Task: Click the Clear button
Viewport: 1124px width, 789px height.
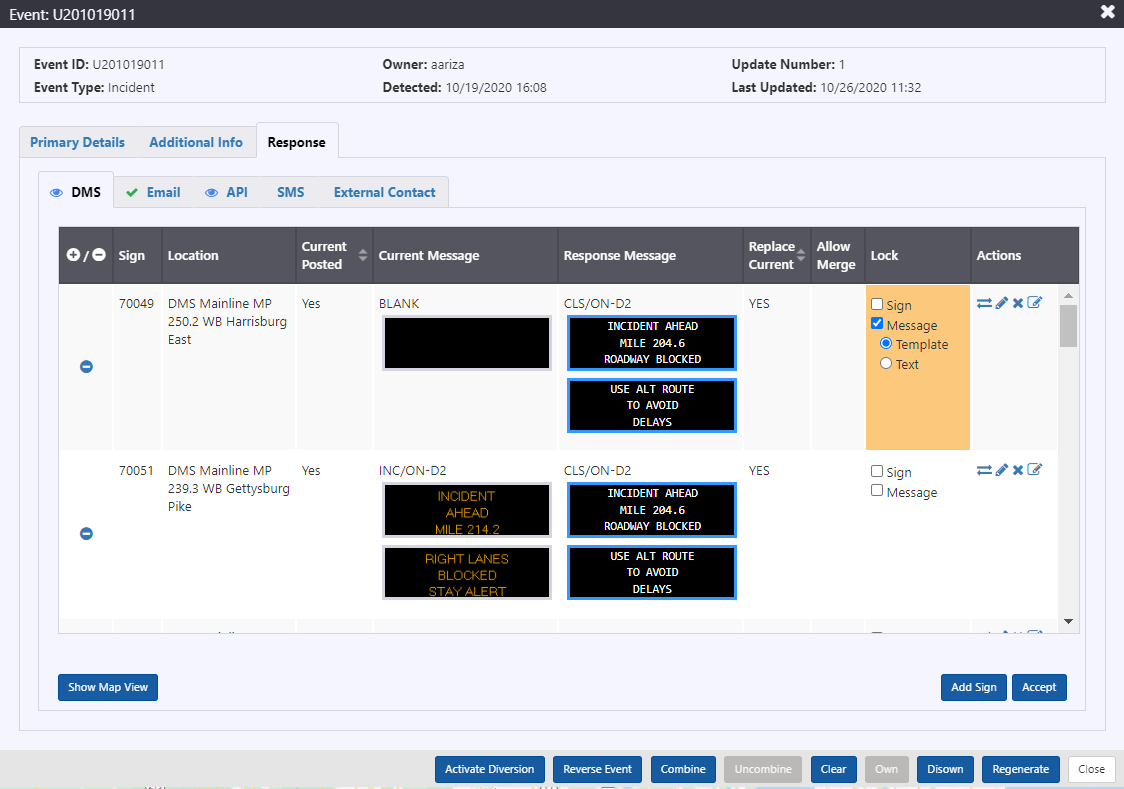Action: 833,769
